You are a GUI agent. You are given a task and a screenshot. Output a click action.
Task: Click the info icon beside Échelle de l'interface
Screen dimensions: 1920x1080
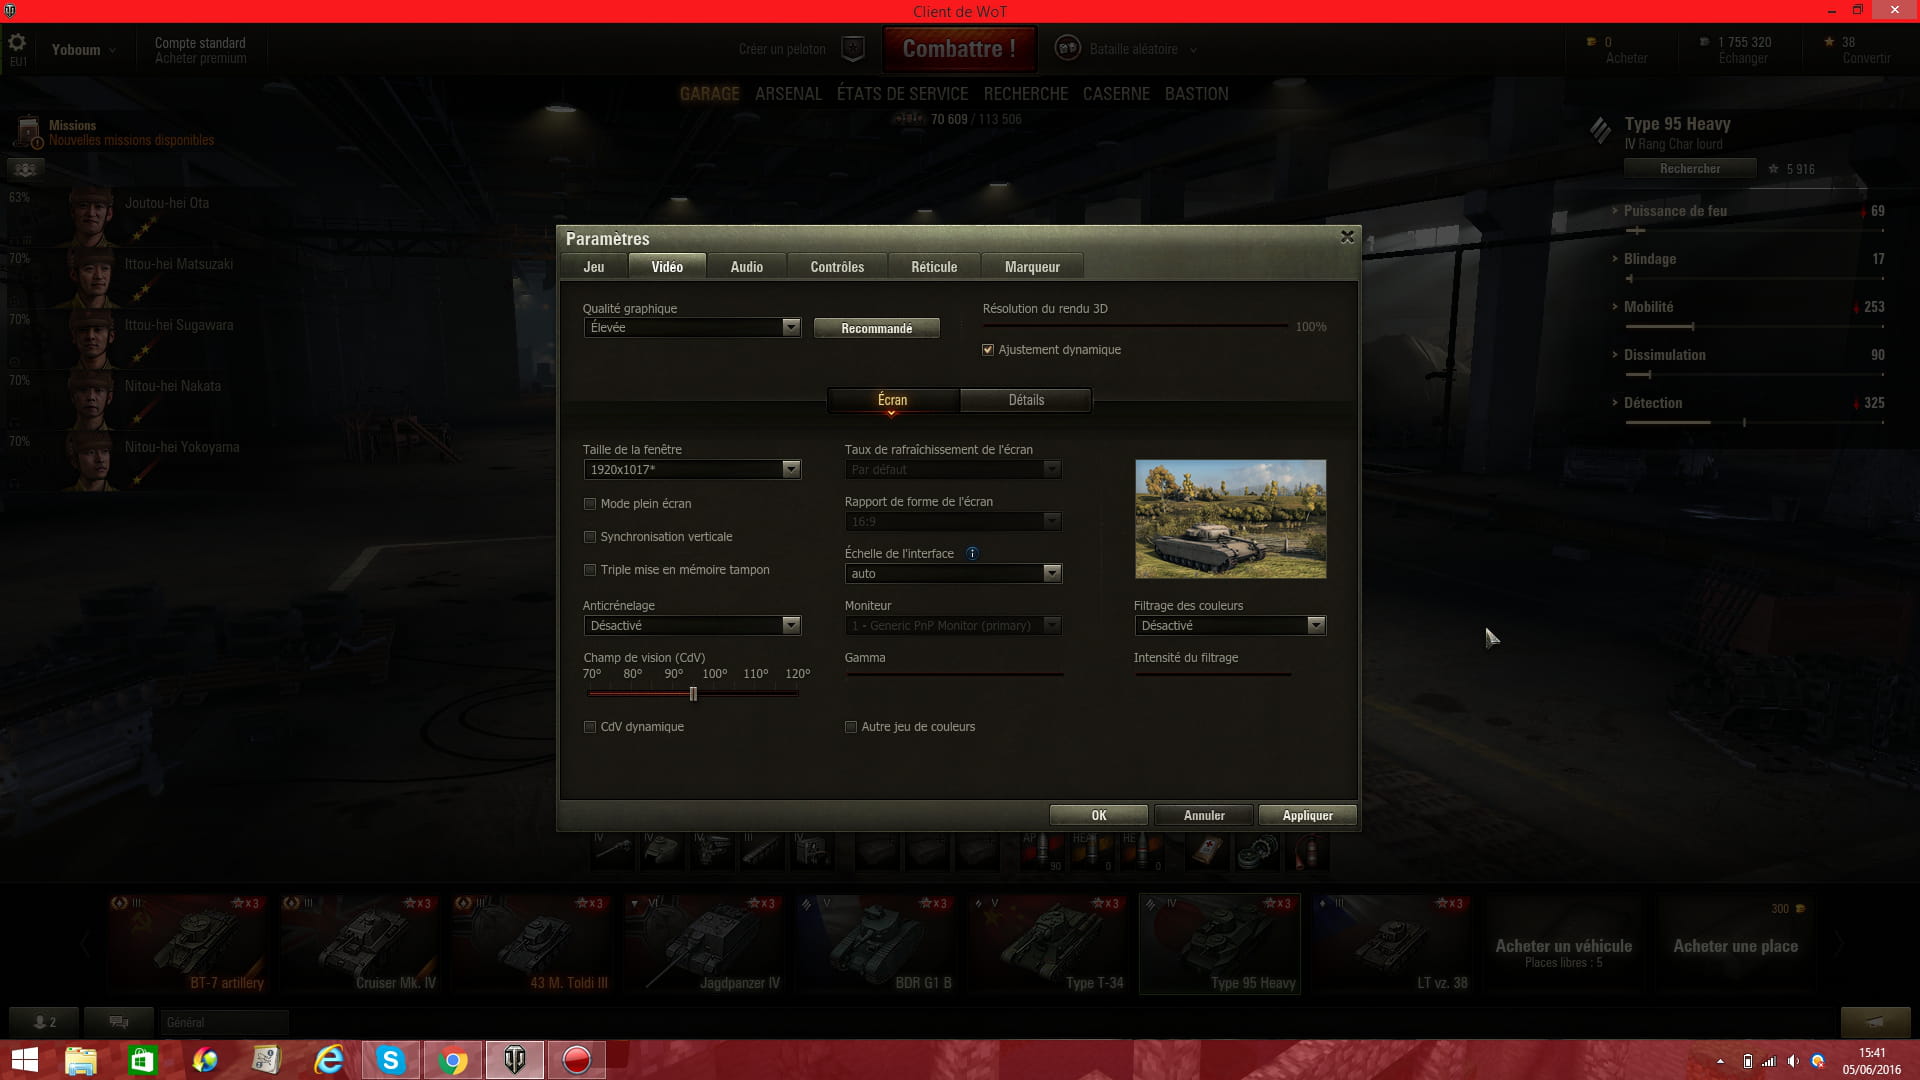tap(972, 553)
